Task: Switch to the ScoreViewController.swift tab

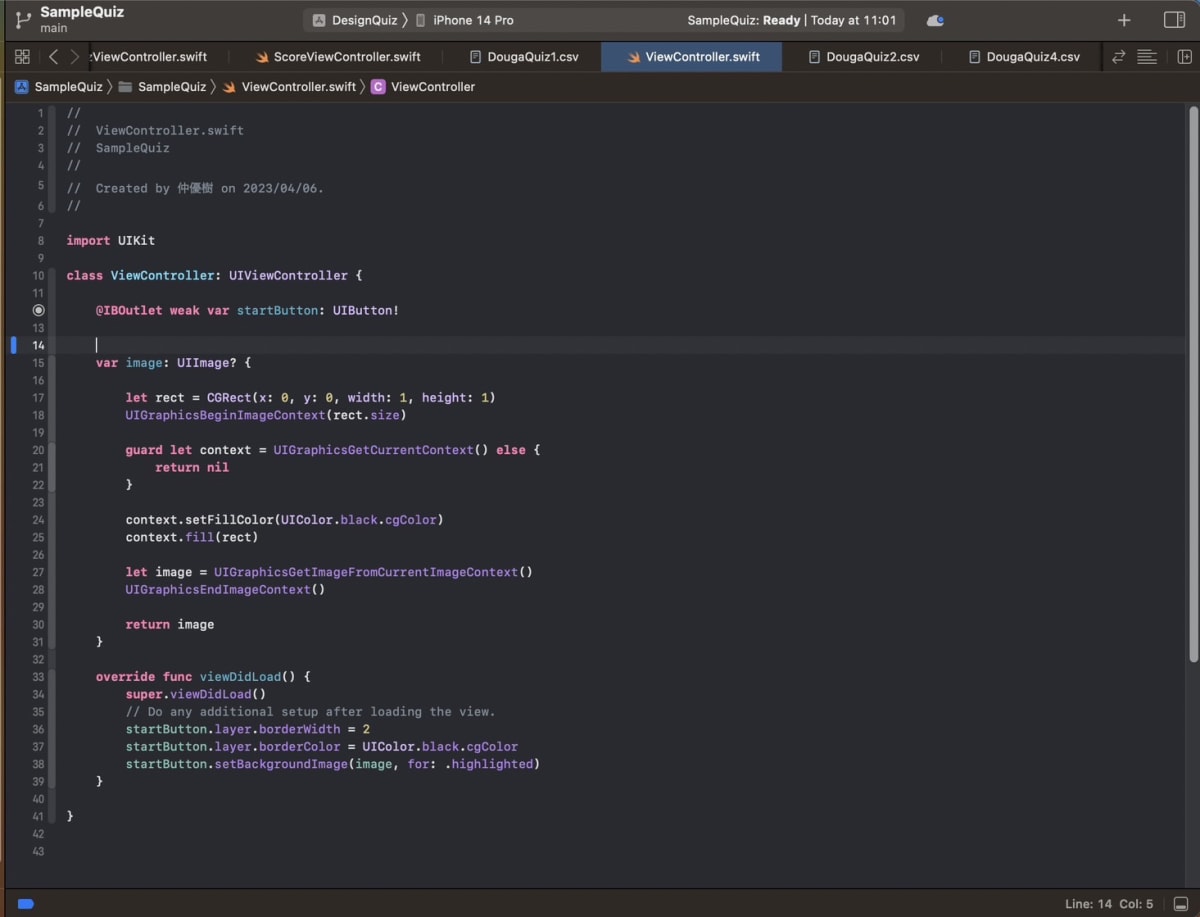Action: (x=338, y=57)
